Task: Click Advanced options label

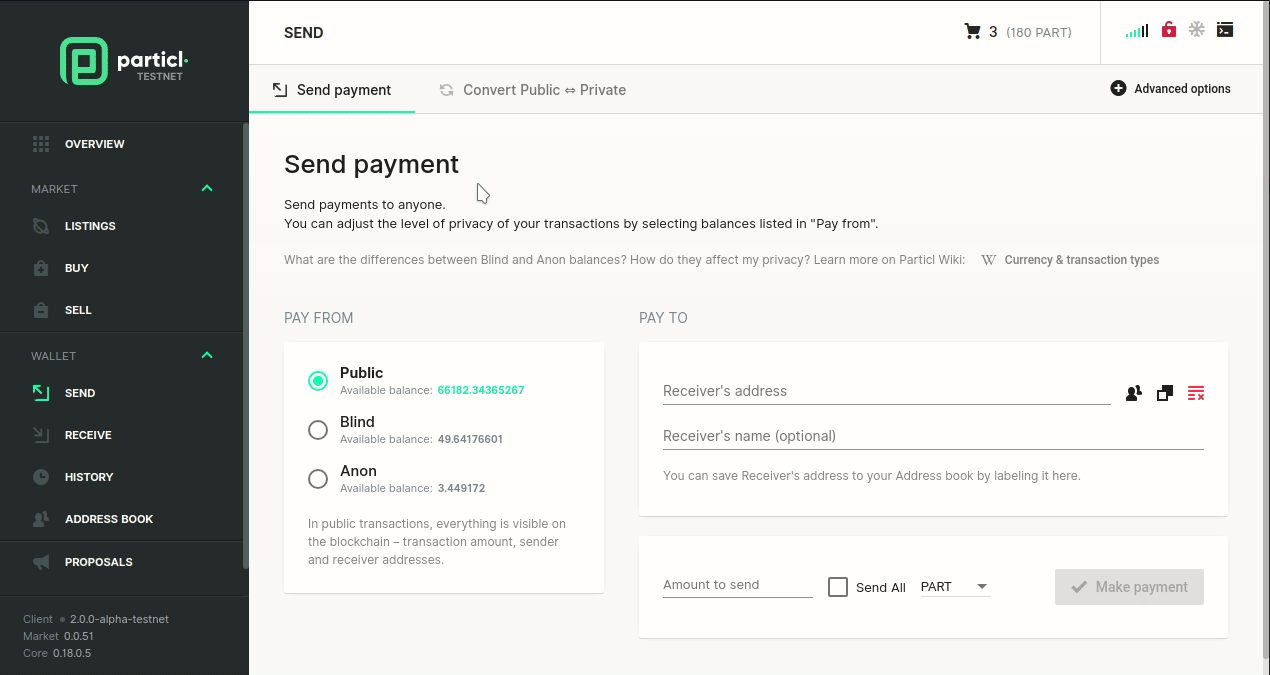Action: tap(1182, 89)
